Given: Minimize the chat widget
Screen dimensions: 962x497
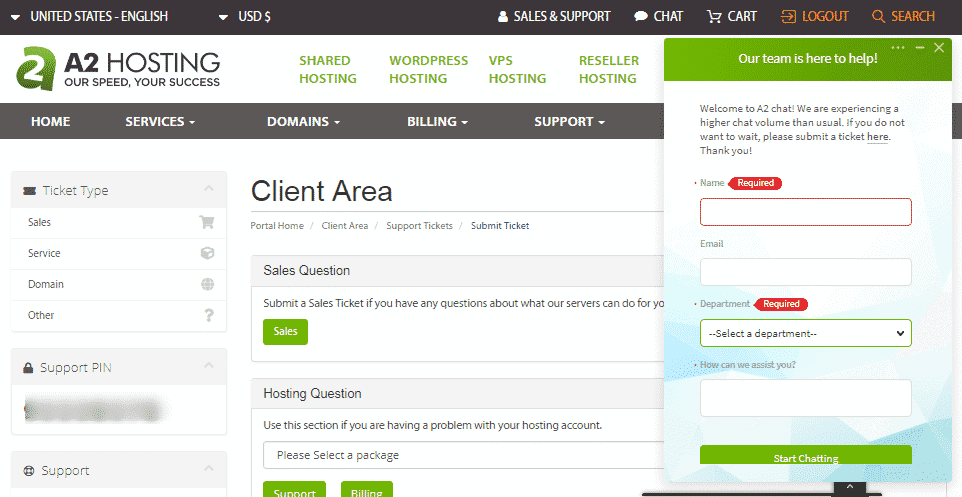Looking at the screenshot, I should (x=920, y=47).
